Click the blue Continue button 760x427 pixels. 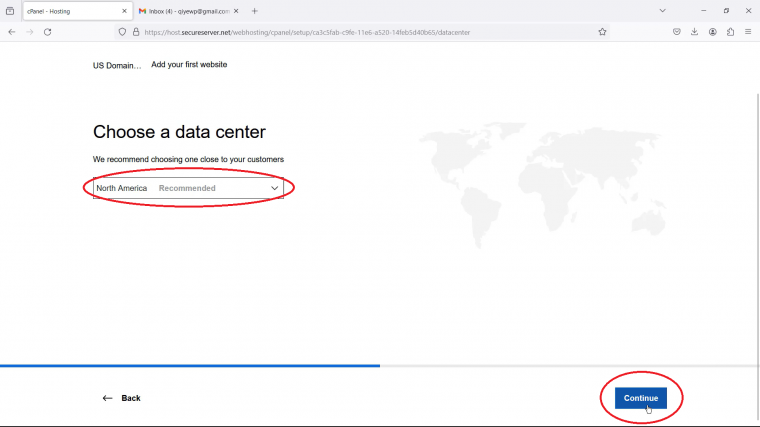click(641, 398)
